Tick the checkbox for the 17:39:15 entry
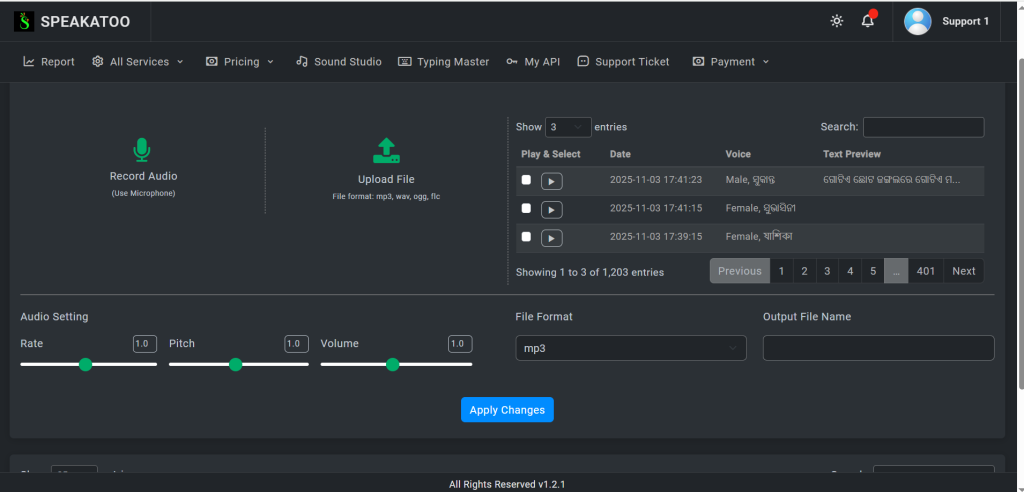The height and width of the screenshot is (492, 1024). (526, 237)
